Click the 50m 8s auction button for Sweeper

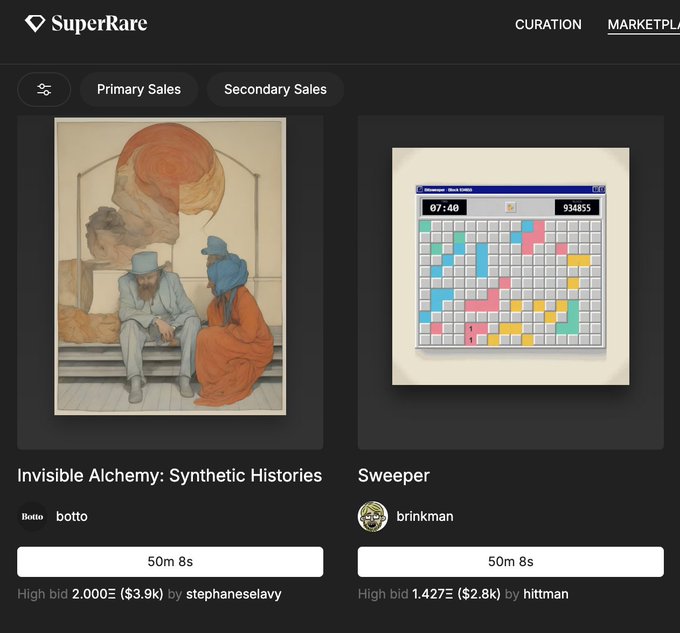510,562
